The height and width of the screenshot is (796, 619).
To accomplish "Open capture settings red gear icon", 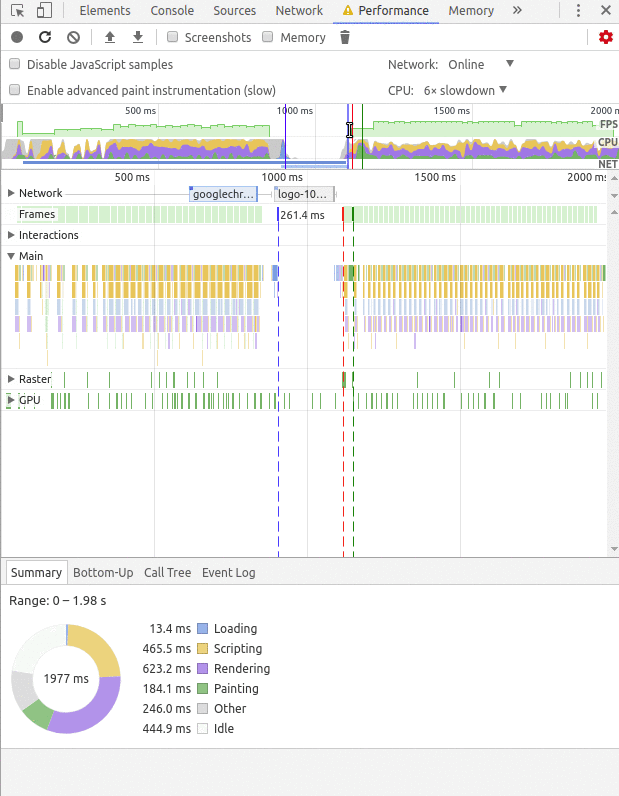I will (x=605, y=37).
